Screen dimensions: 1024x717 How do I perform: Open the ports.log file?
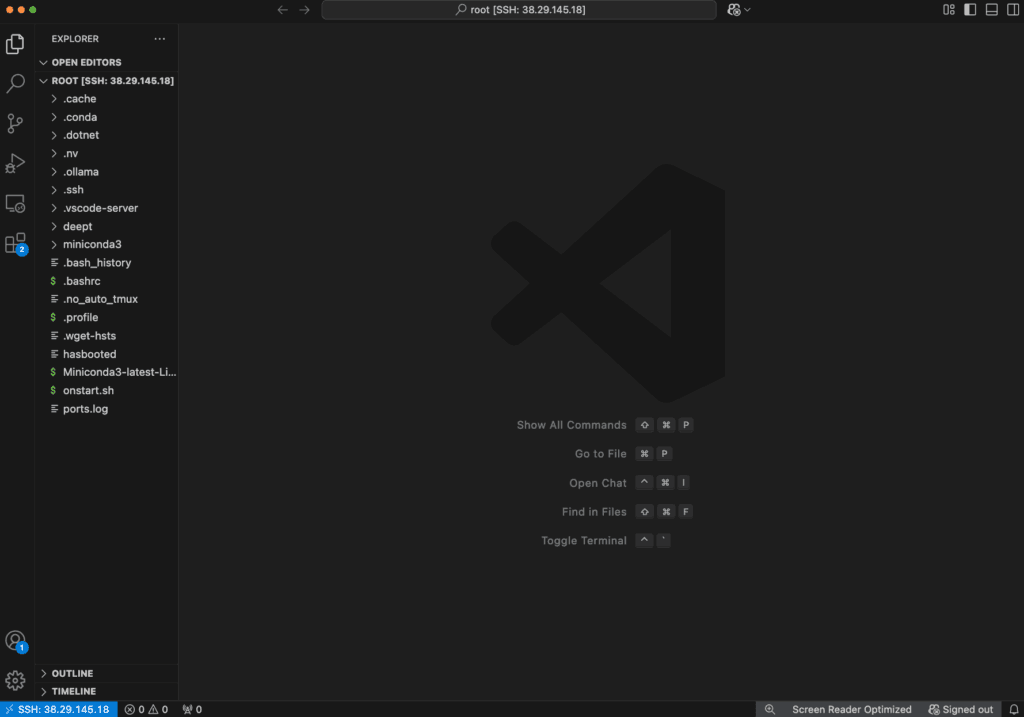[106, 409]
